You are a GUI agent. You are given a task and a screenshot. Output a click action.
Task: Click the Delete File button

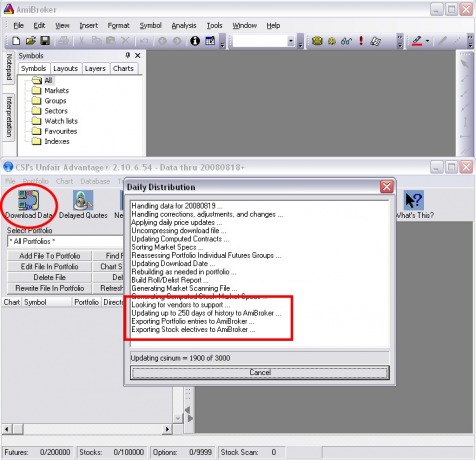(x=49, y=277)
